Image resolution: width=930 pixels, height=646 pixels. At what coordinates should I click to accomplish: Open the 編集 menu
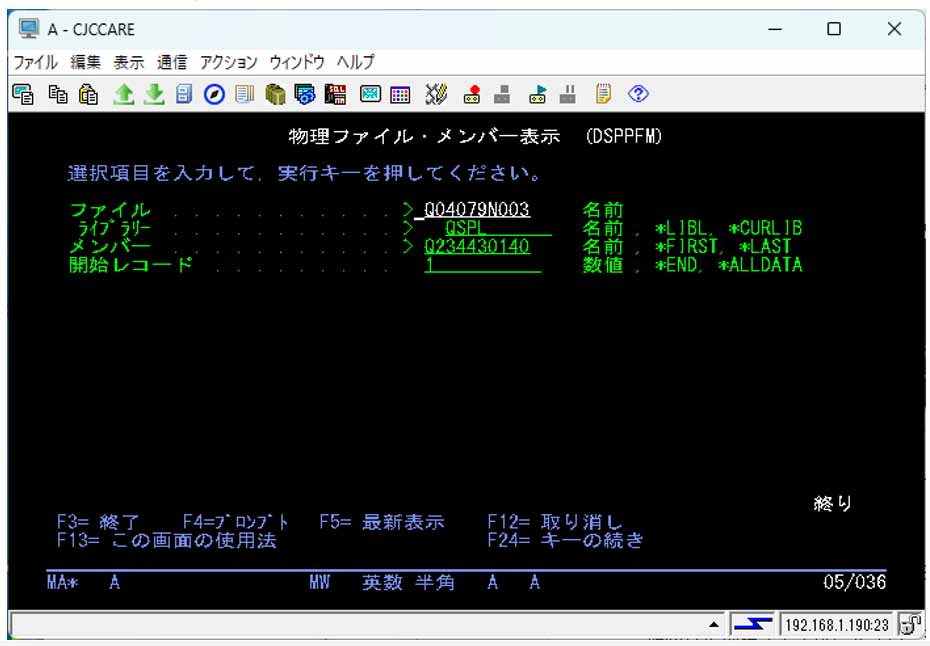coord(85,62)
